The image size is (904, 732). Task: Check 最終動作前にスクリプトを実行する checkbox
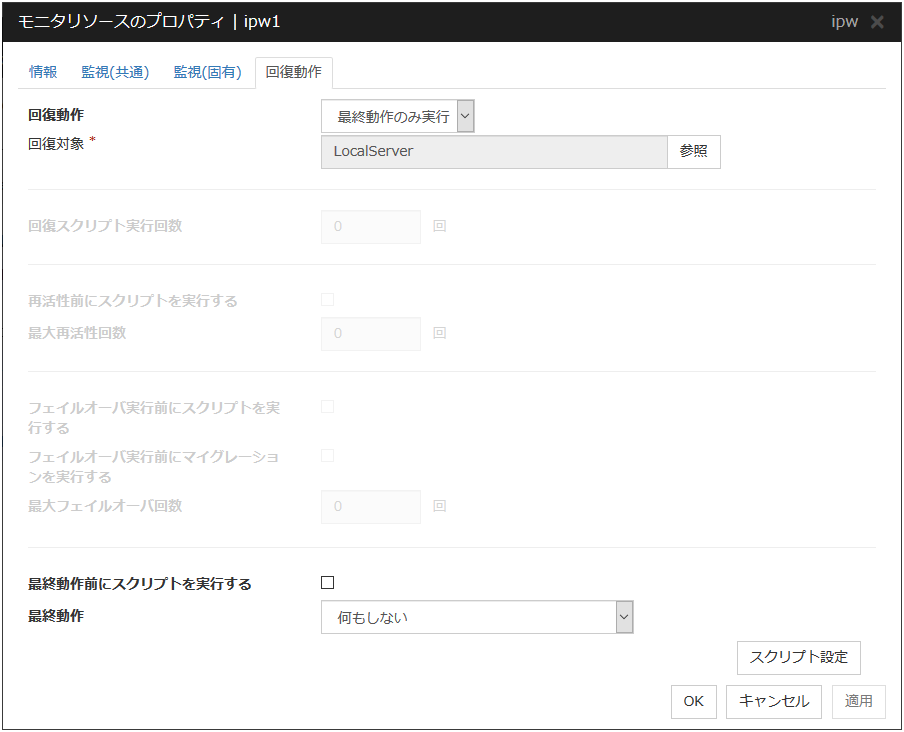327,583
